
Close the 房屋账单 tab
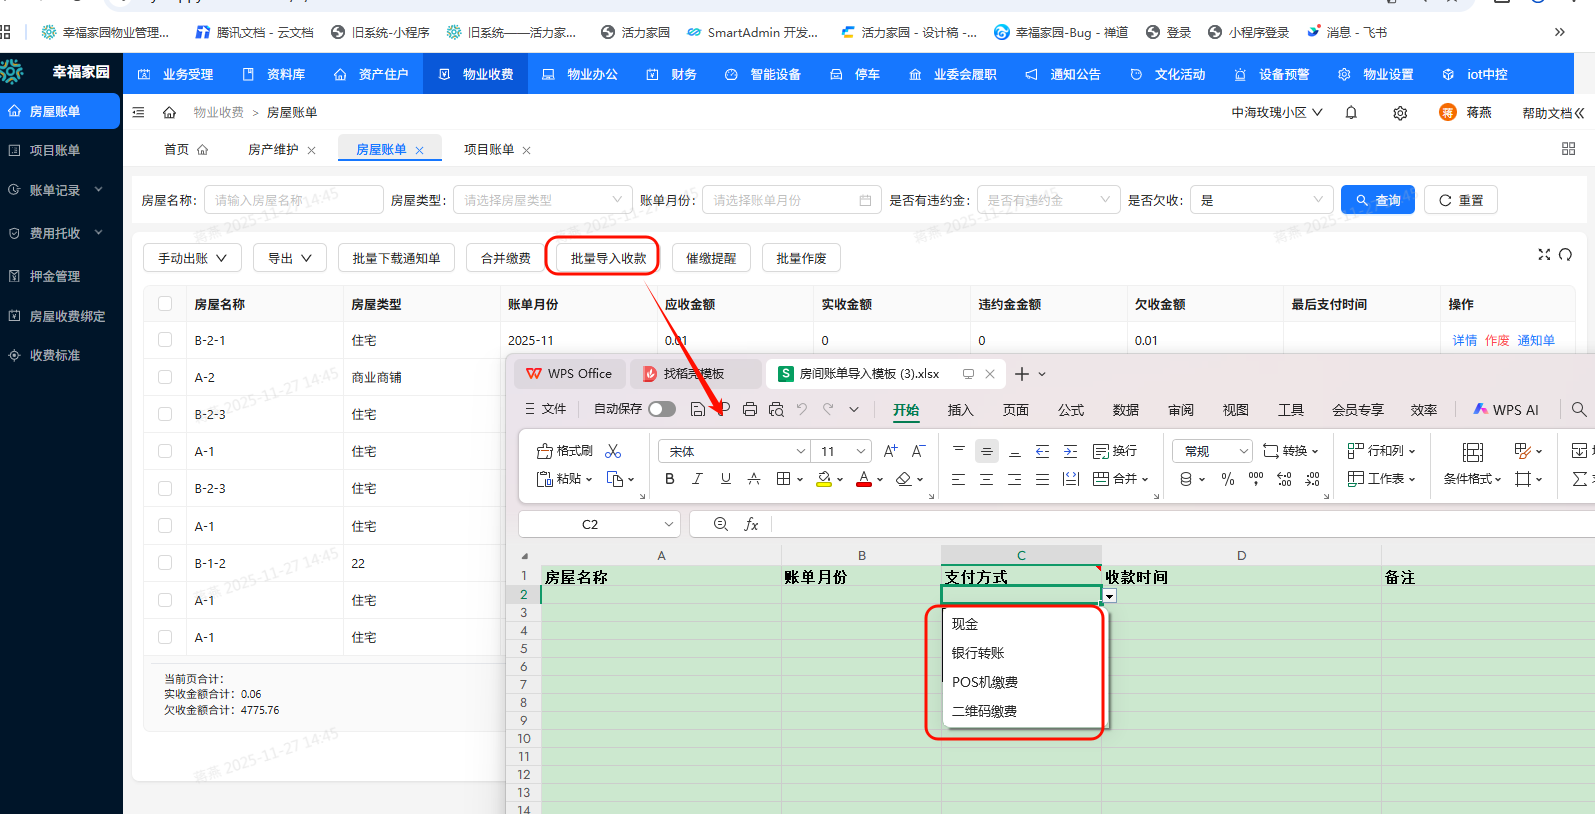(x=420, y=150)
